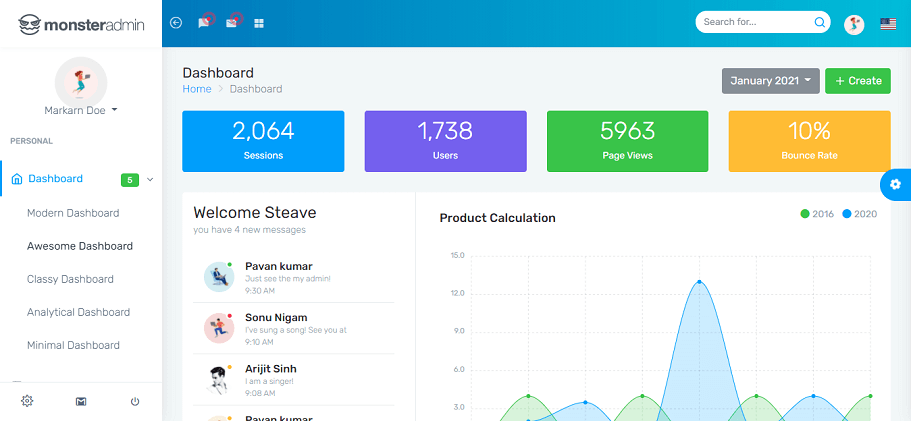Open the January 2021 dropdown
Image resolution: width=911 pixels, height=421 pixels.
[x=770, y=81]
